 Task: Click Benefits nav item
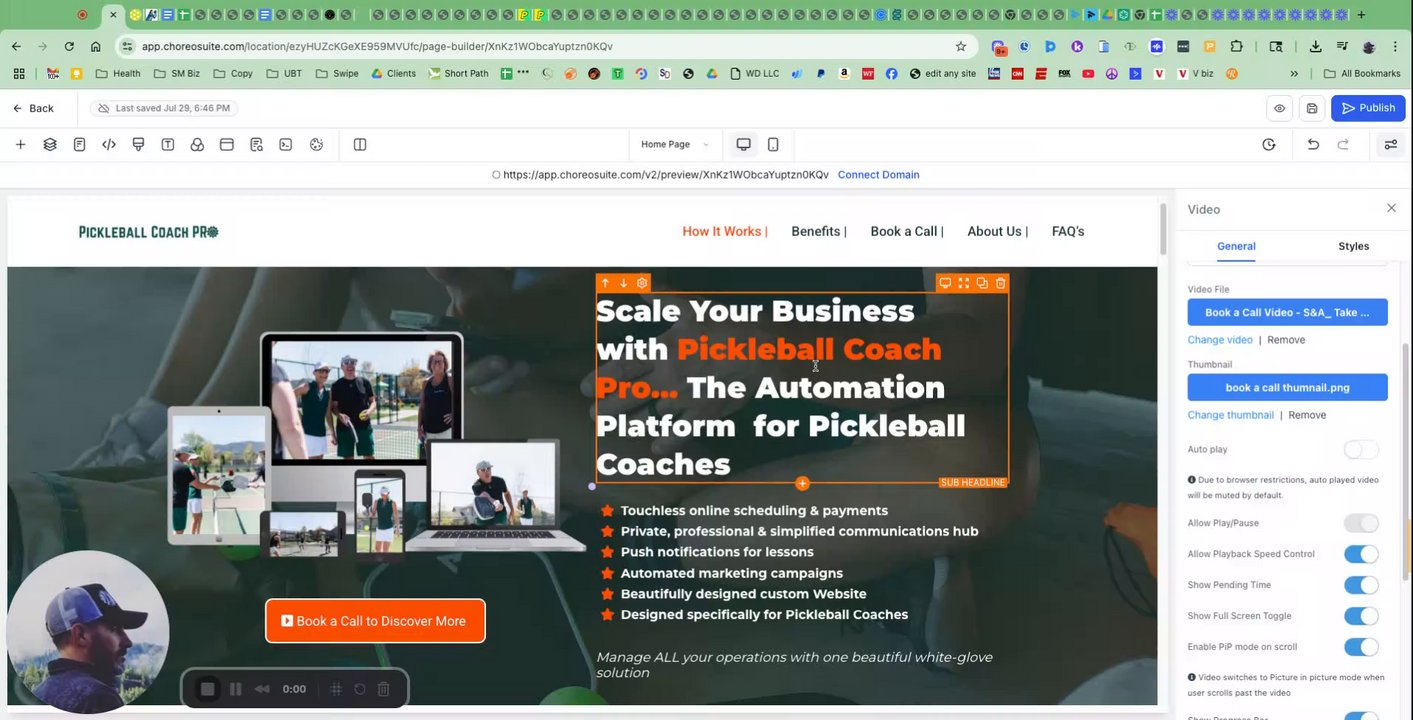point(819,231)
